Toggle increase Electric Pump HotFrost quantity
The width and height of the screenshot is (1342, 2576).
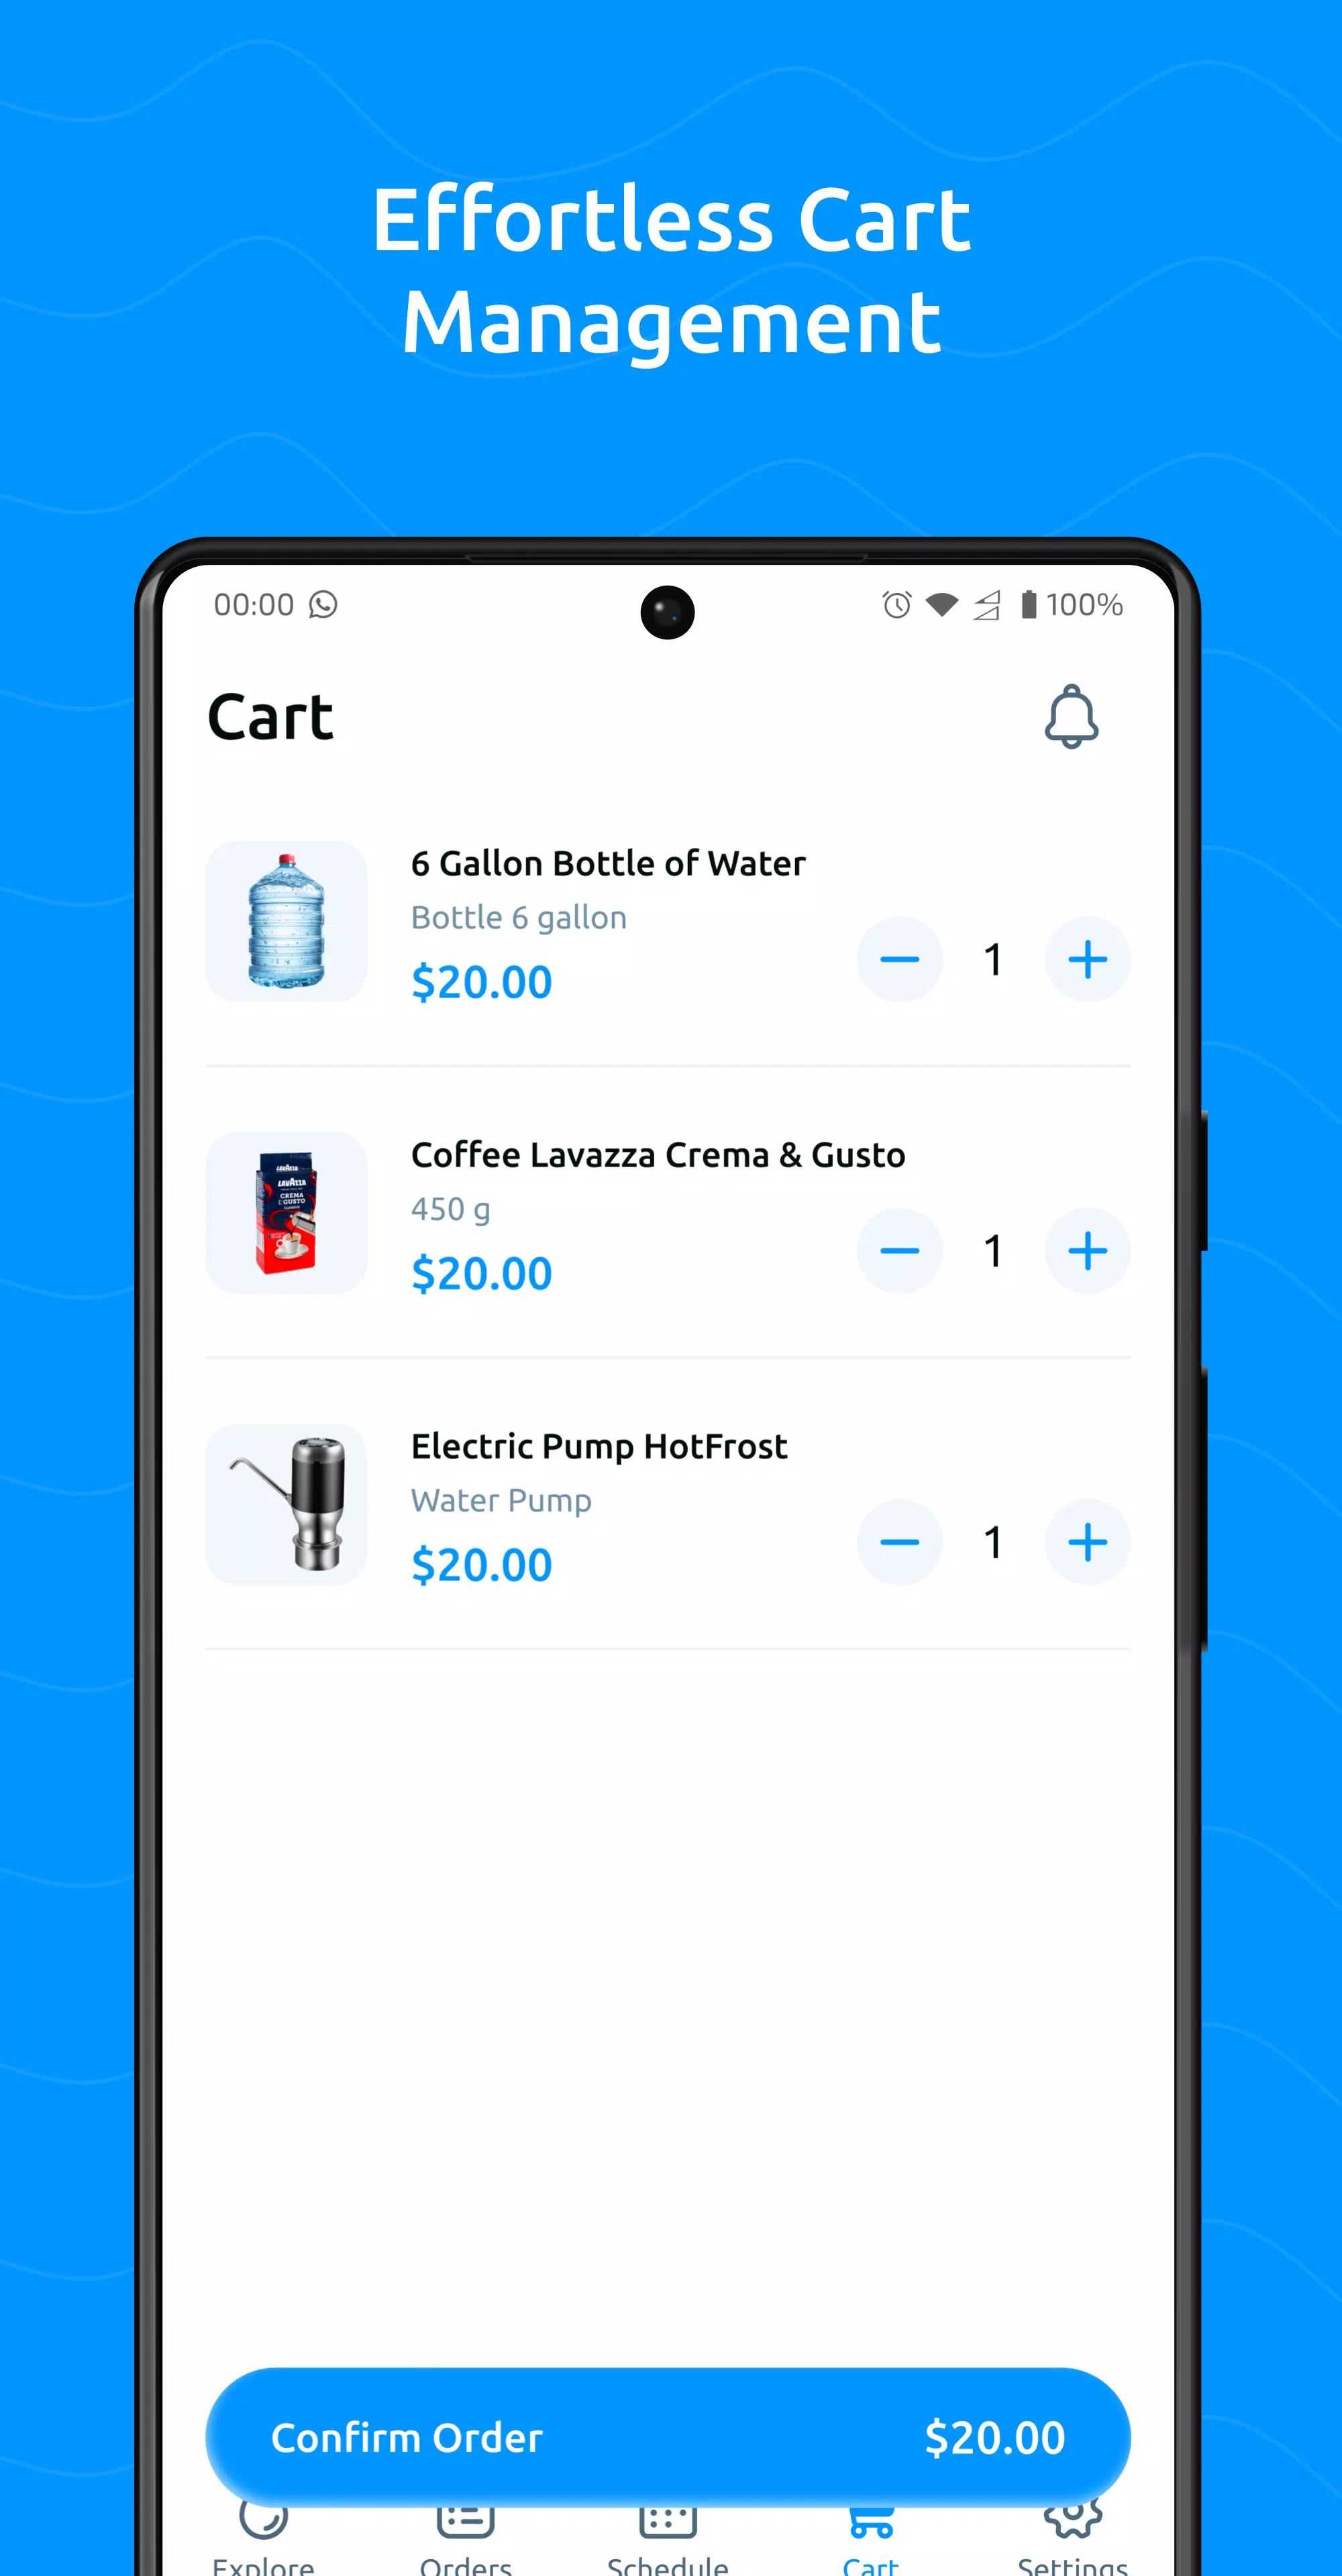click(x=1086, y=1542)
